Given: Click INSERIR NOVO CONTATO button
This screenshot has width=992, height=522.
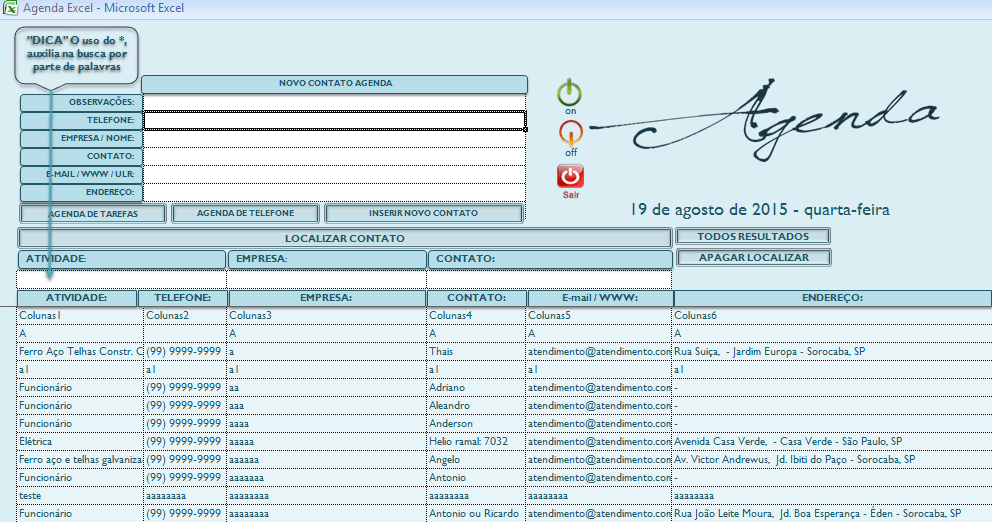Looking at the screenshot, I should [423, 213].
